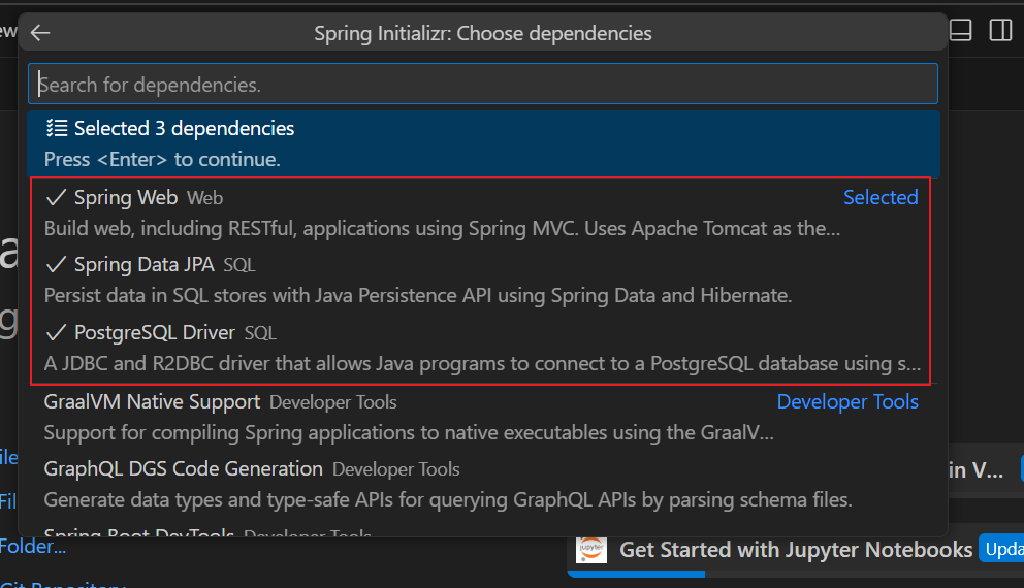This screenshot has width=1024, height=588.
Task: Click the back arrow in Spring Initializr dialog
Action: [x=40, y=31]
